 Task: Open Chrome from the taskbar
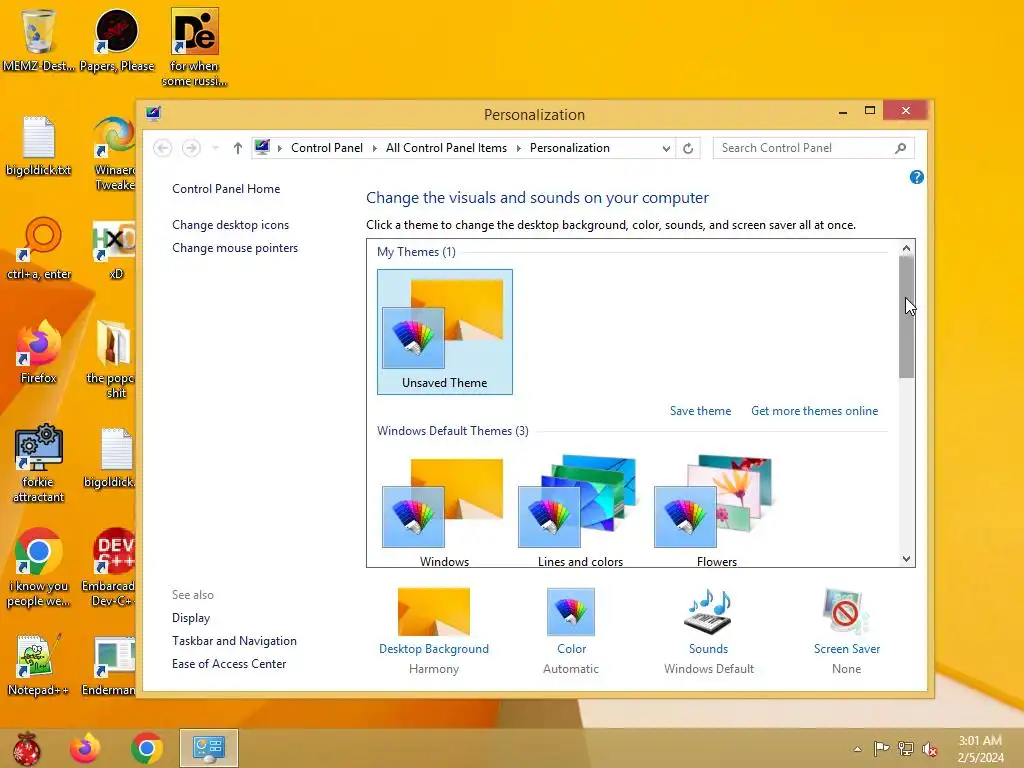click(147, 748)
